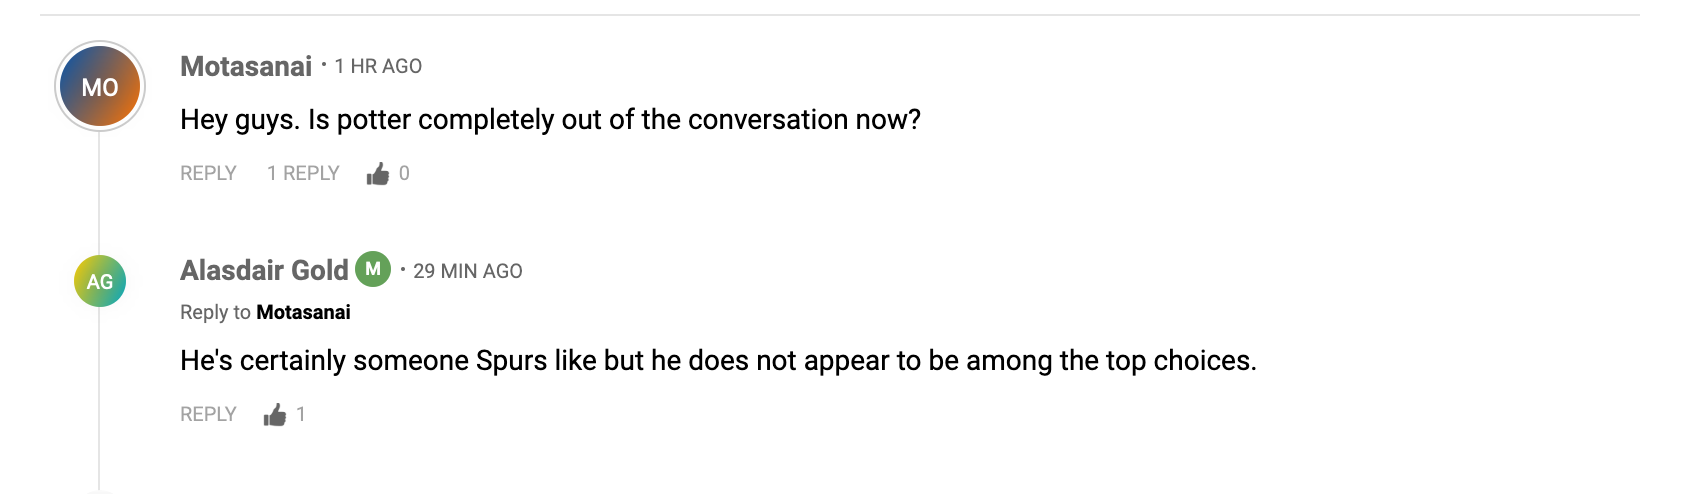Open the AG profile avatar
Viewport: 1702px width, 494px height.
click(x=100, y=281)
